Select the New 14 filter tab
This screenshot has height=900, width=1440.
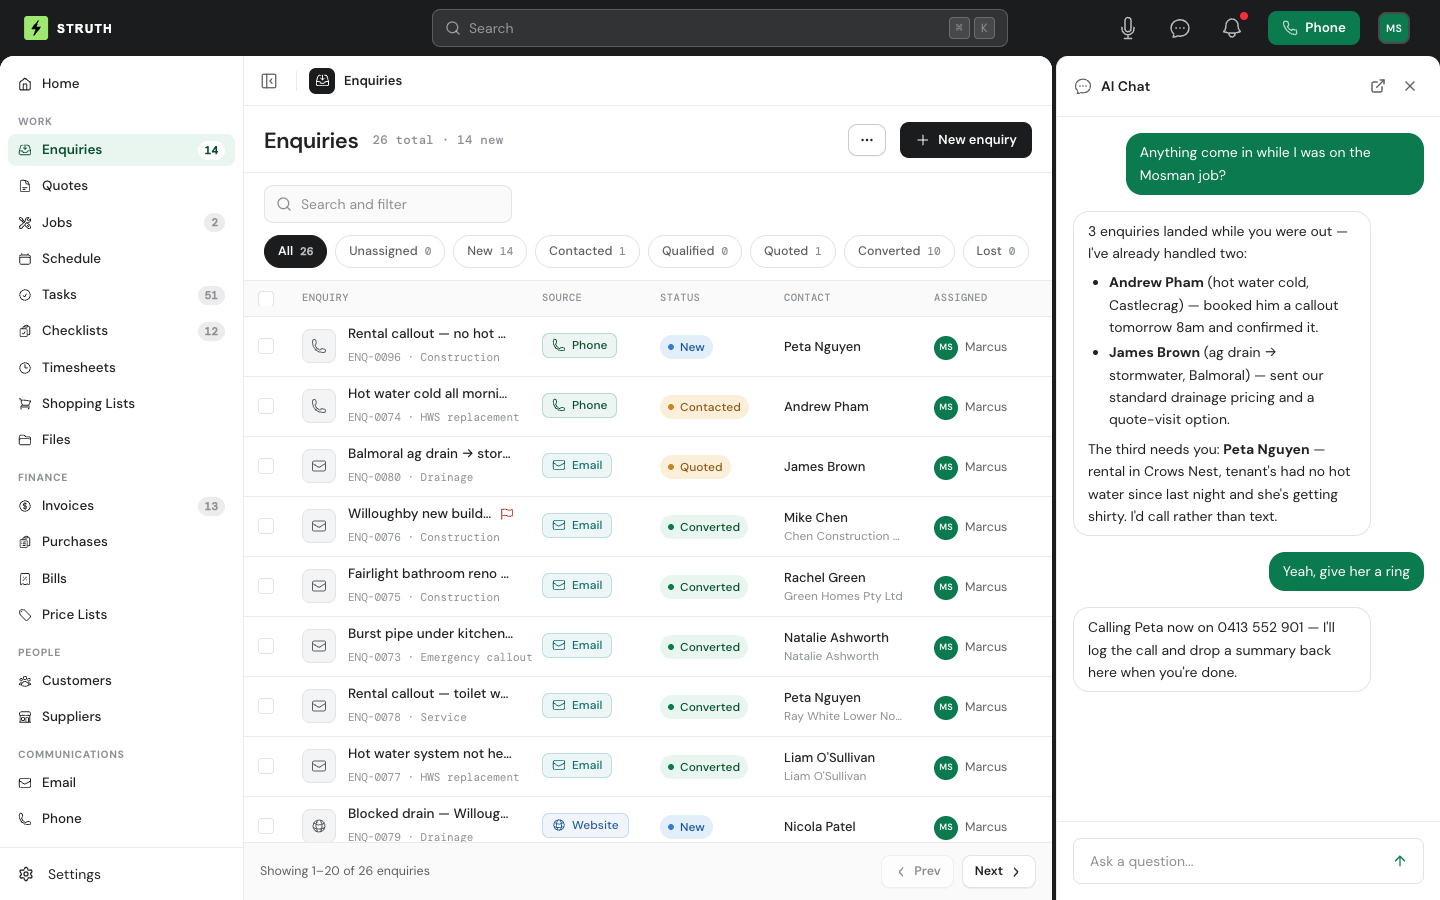490,251
